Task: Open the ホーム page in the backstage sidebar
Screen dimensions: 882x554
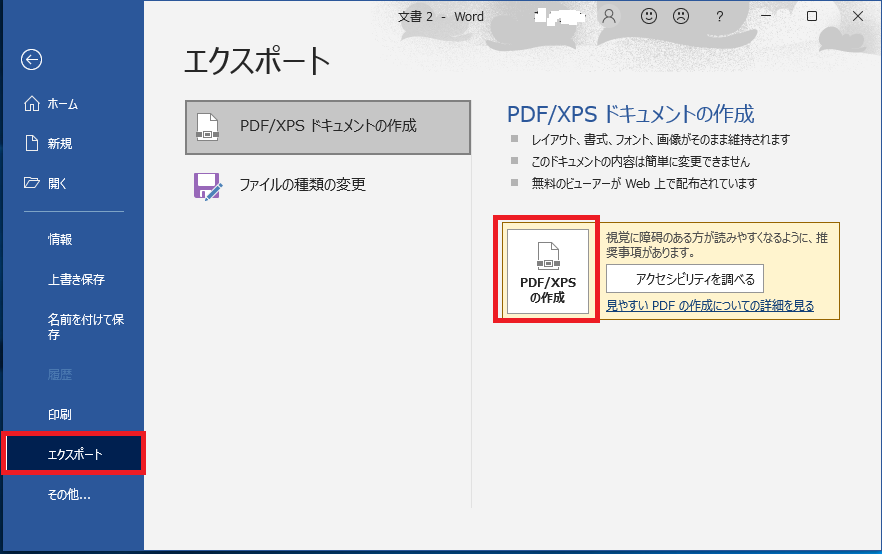Action: coord(73,104)
